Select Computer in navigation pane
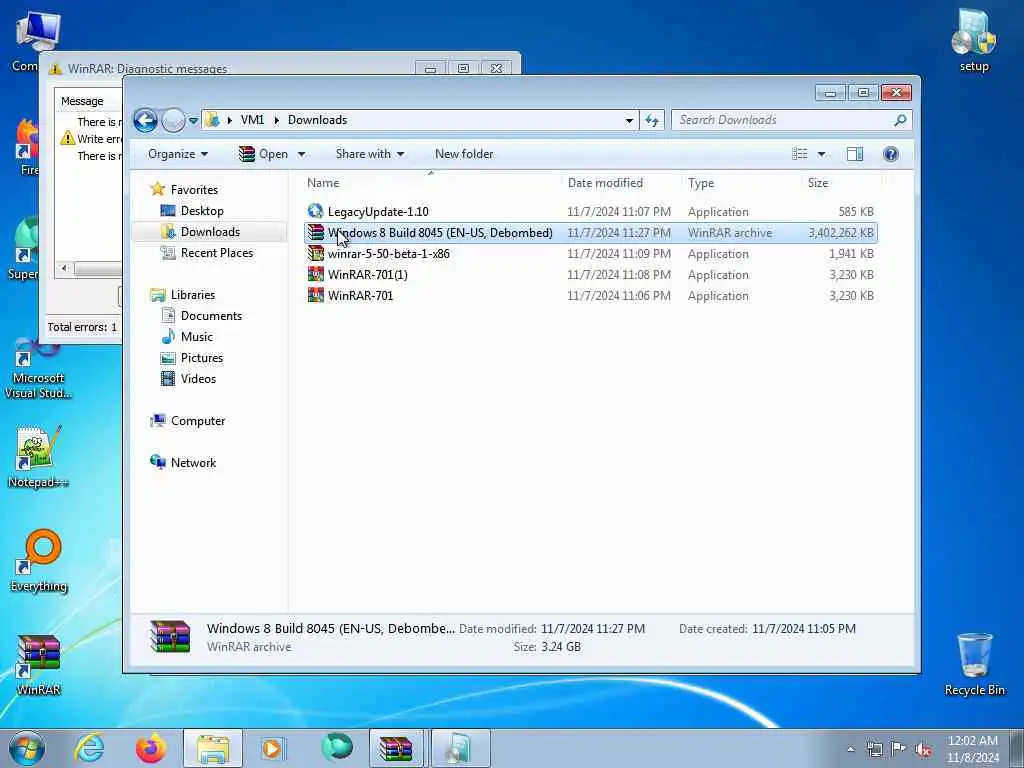This screenshot has width=1024, height=768. coord(197,421)
